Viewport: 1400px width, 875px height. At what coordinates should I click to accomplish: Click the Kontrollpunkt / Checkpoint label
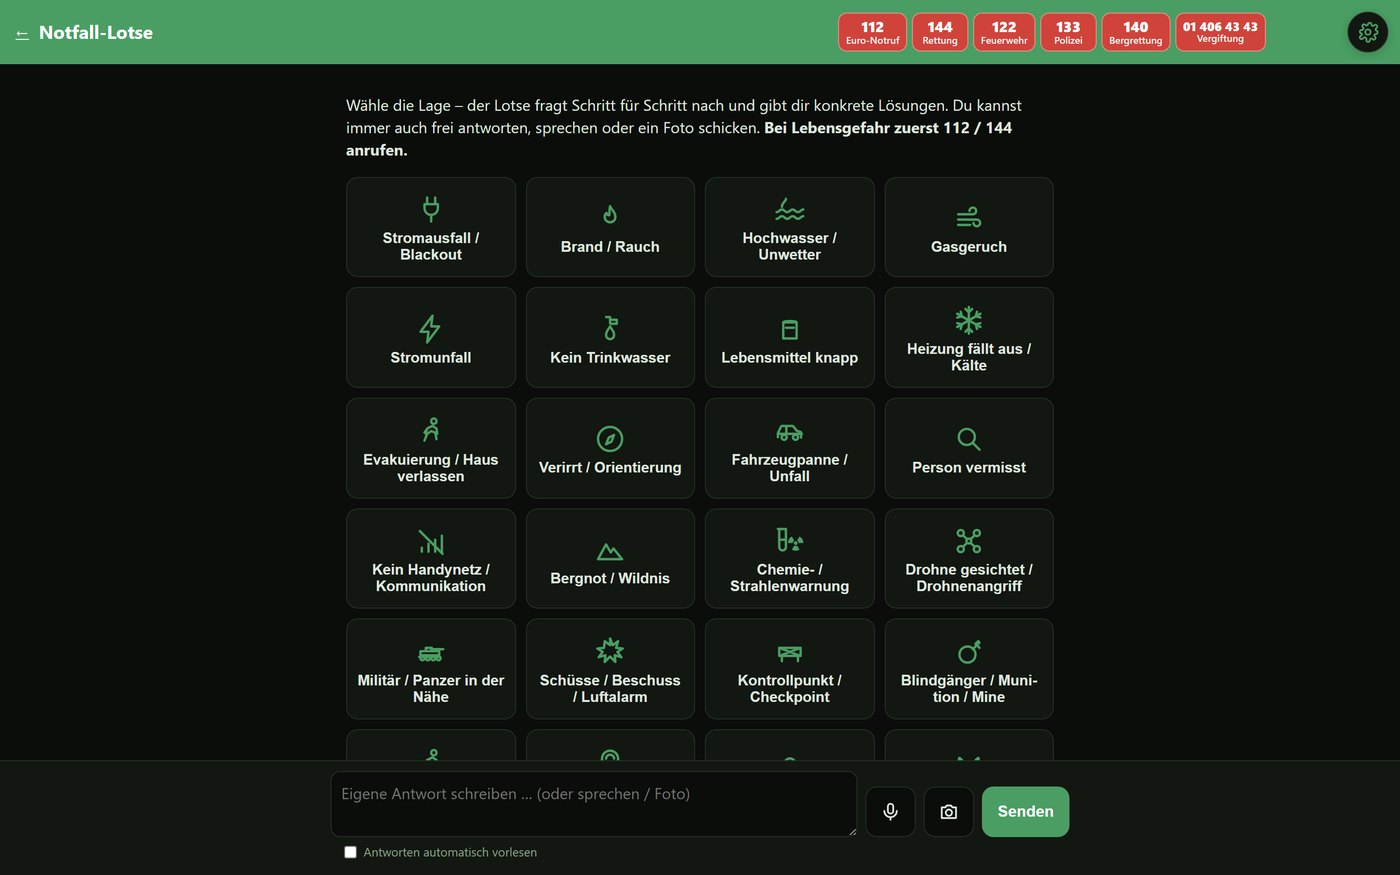[790, 688]
